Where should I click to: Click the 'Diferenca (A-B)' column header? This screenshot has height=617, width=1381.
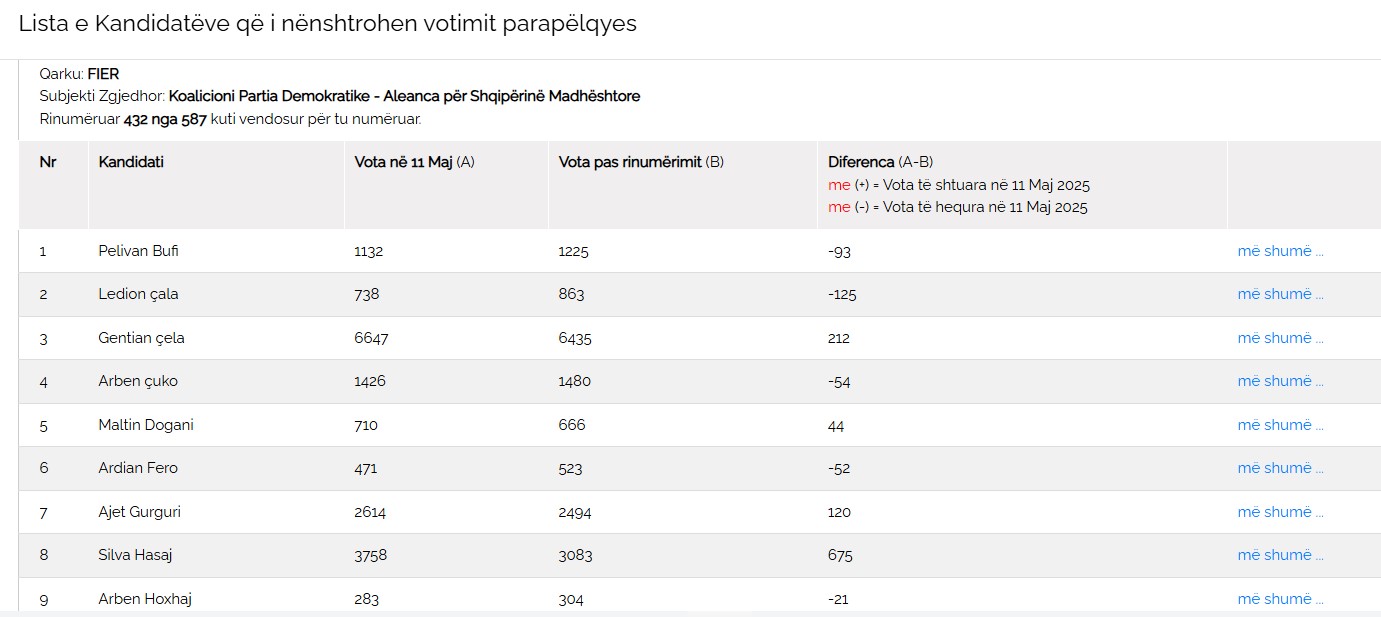pos(880,162)
